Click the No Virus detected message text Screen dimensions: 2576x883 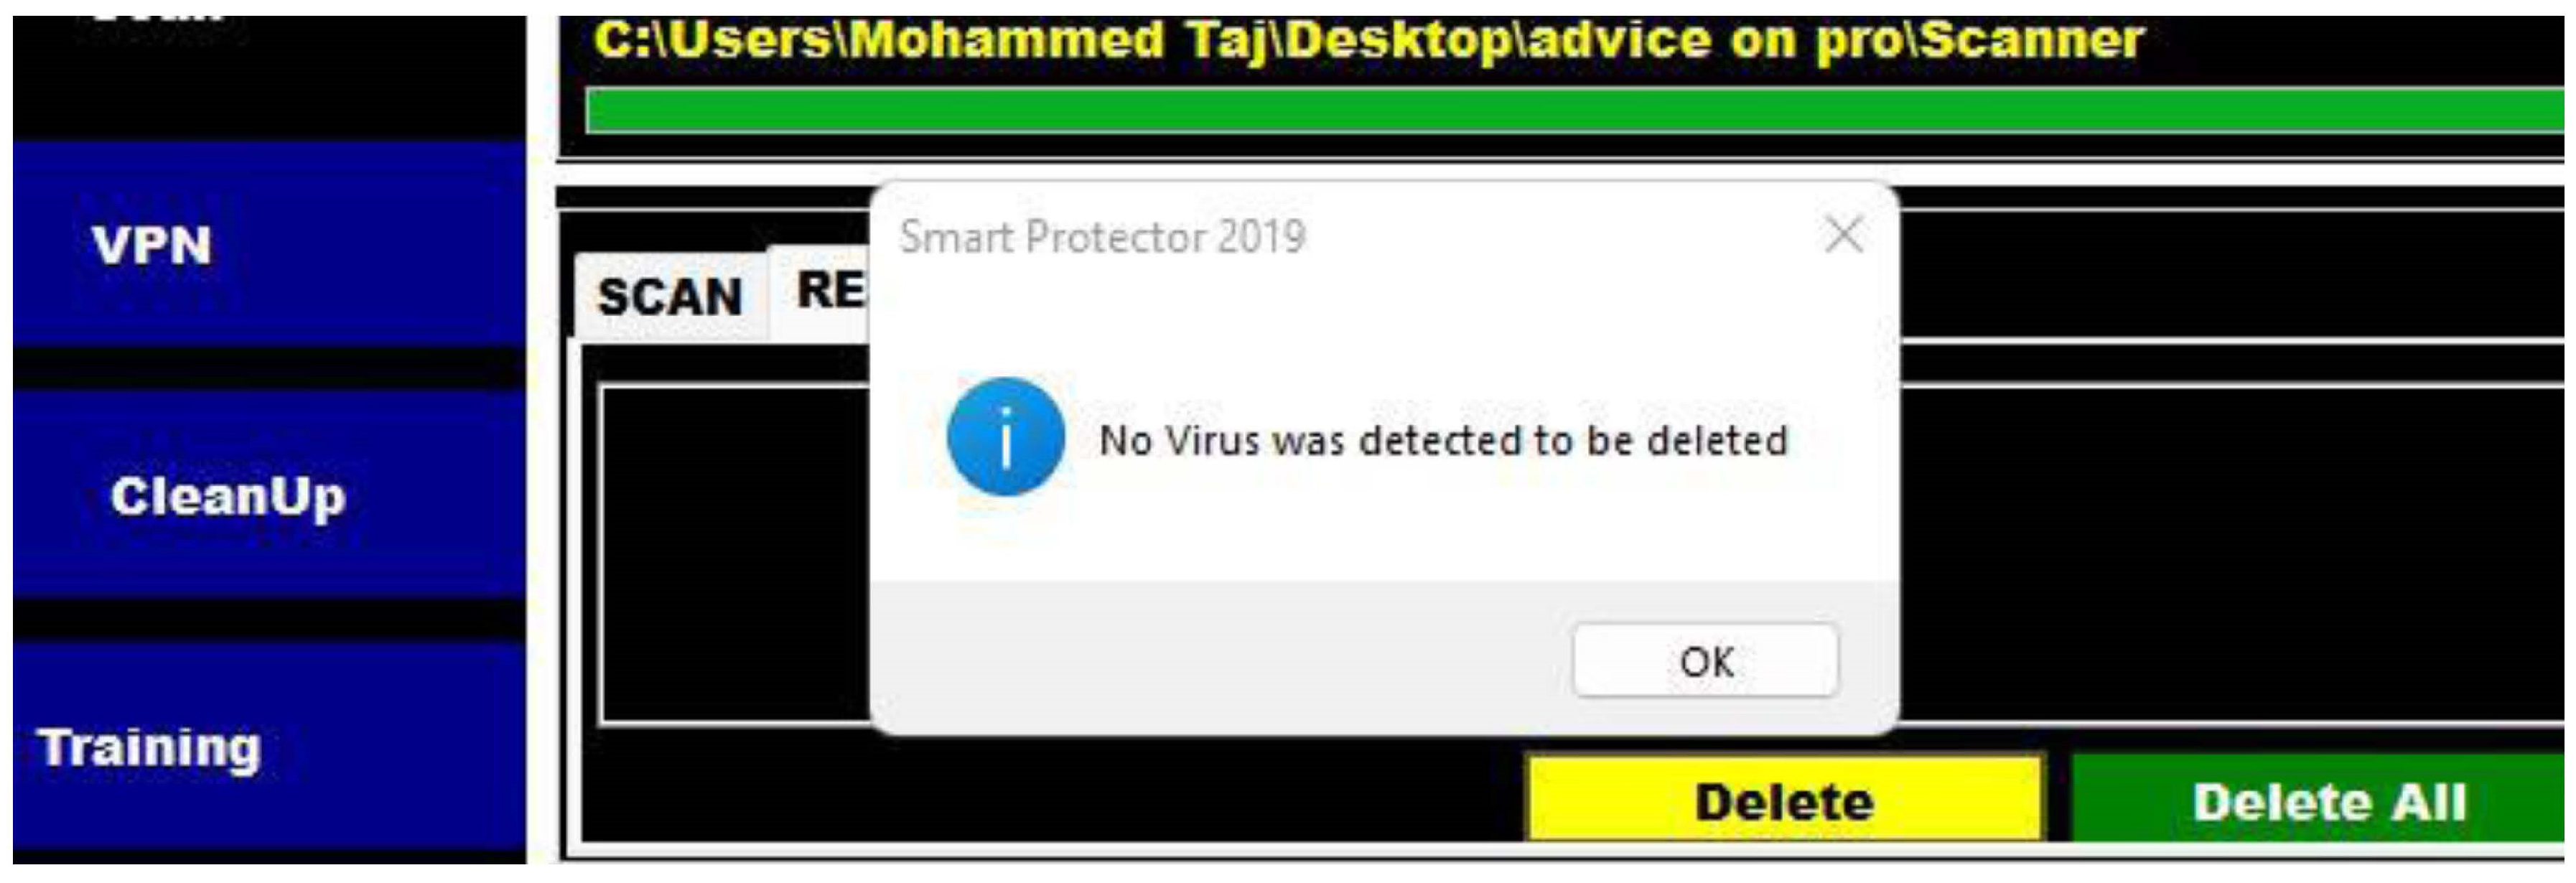click(1443, 440)
